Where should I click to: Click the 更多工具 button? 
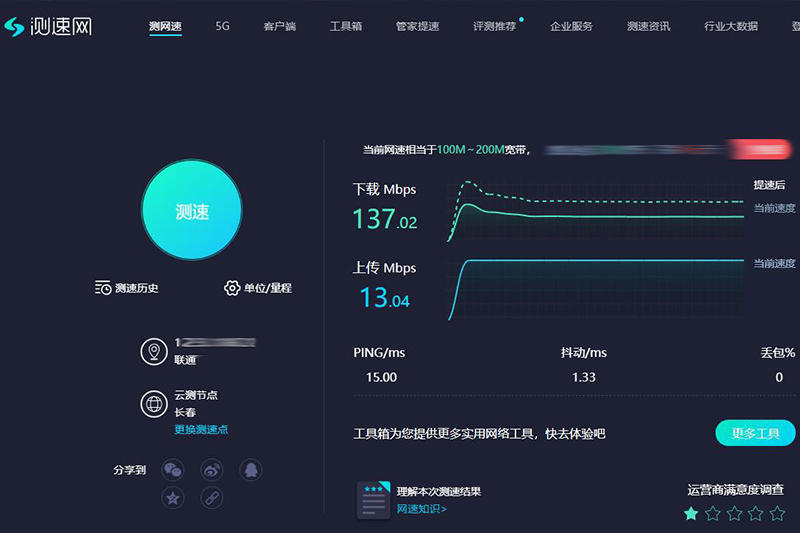(755, 433)
